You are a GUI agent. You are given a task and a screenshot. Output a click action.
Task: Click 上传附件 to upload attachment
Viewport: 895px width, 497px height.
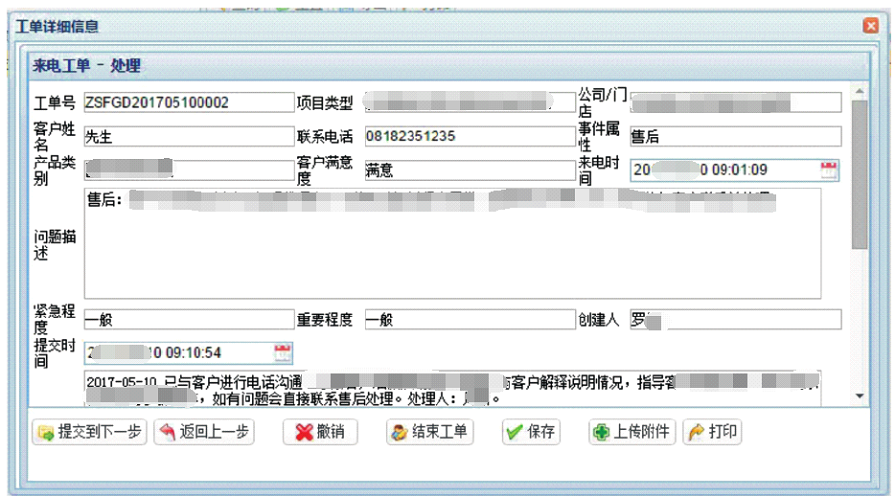pos(630,432)
